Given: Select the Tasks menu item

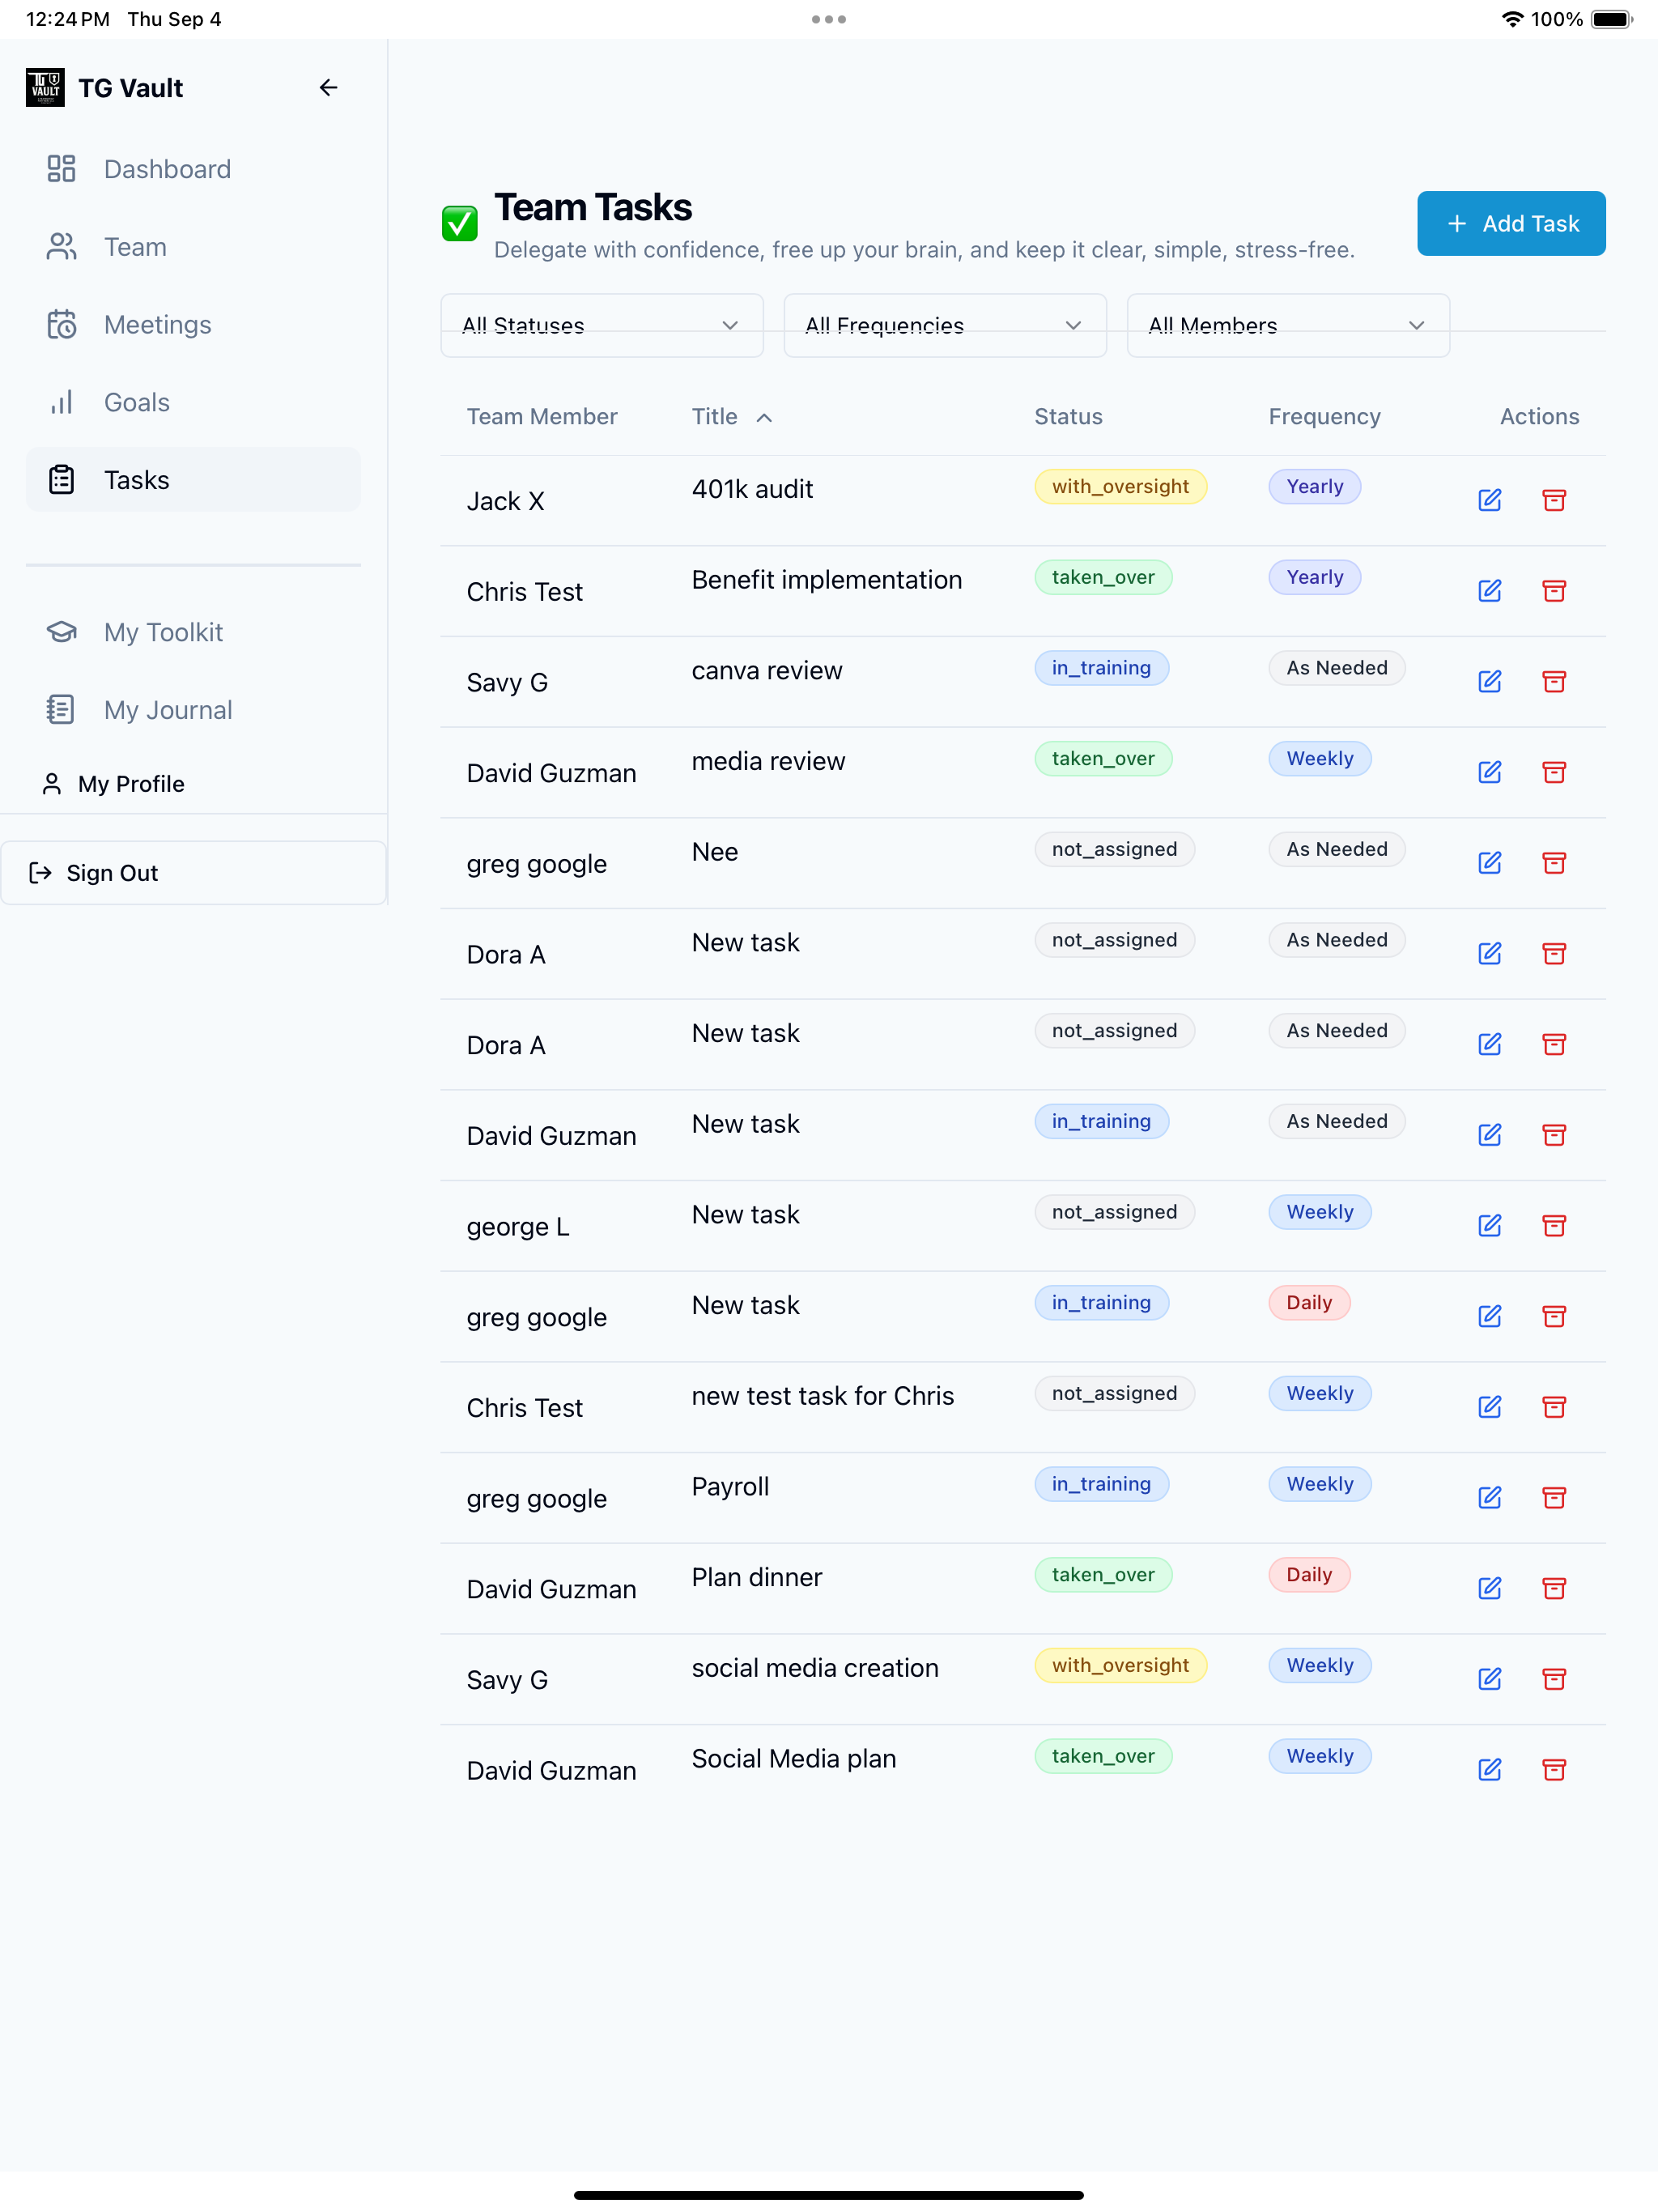Looking at the screenshot, I should (193, 480).
